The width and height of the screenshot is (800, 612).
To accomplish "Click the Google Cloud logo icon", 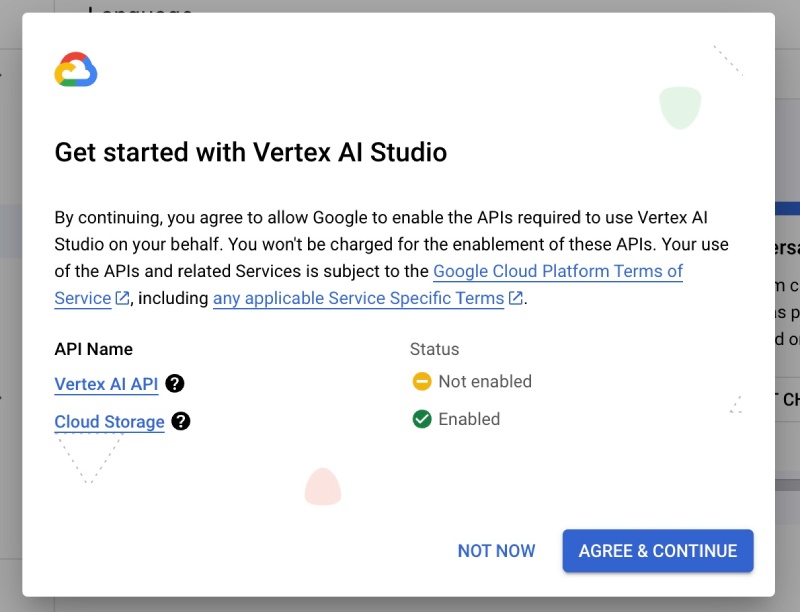I will click(77, 69).
